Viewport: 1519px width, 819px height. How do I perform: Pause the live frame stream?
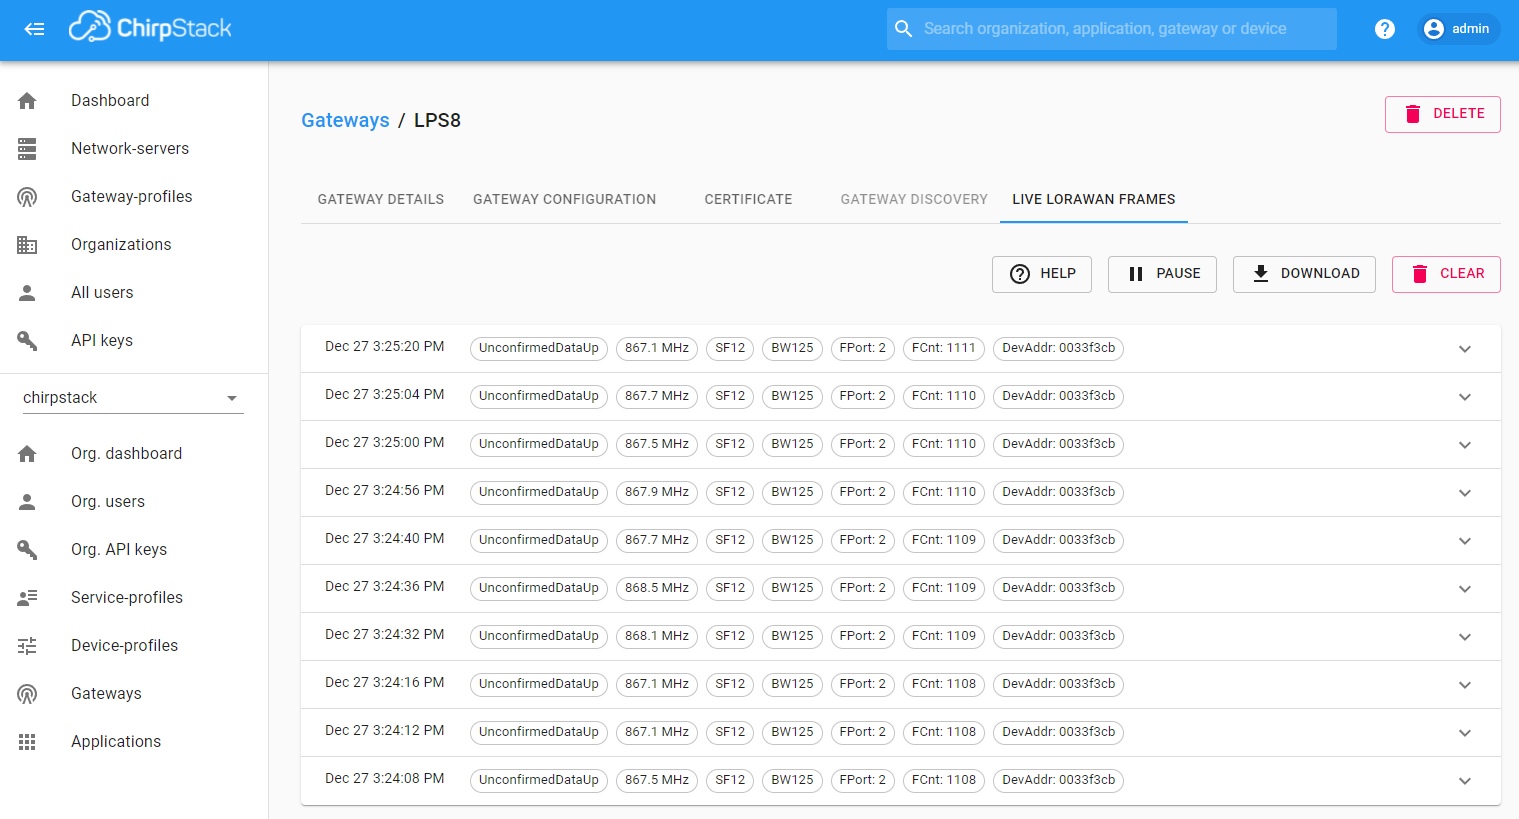tap(1162, 274)
